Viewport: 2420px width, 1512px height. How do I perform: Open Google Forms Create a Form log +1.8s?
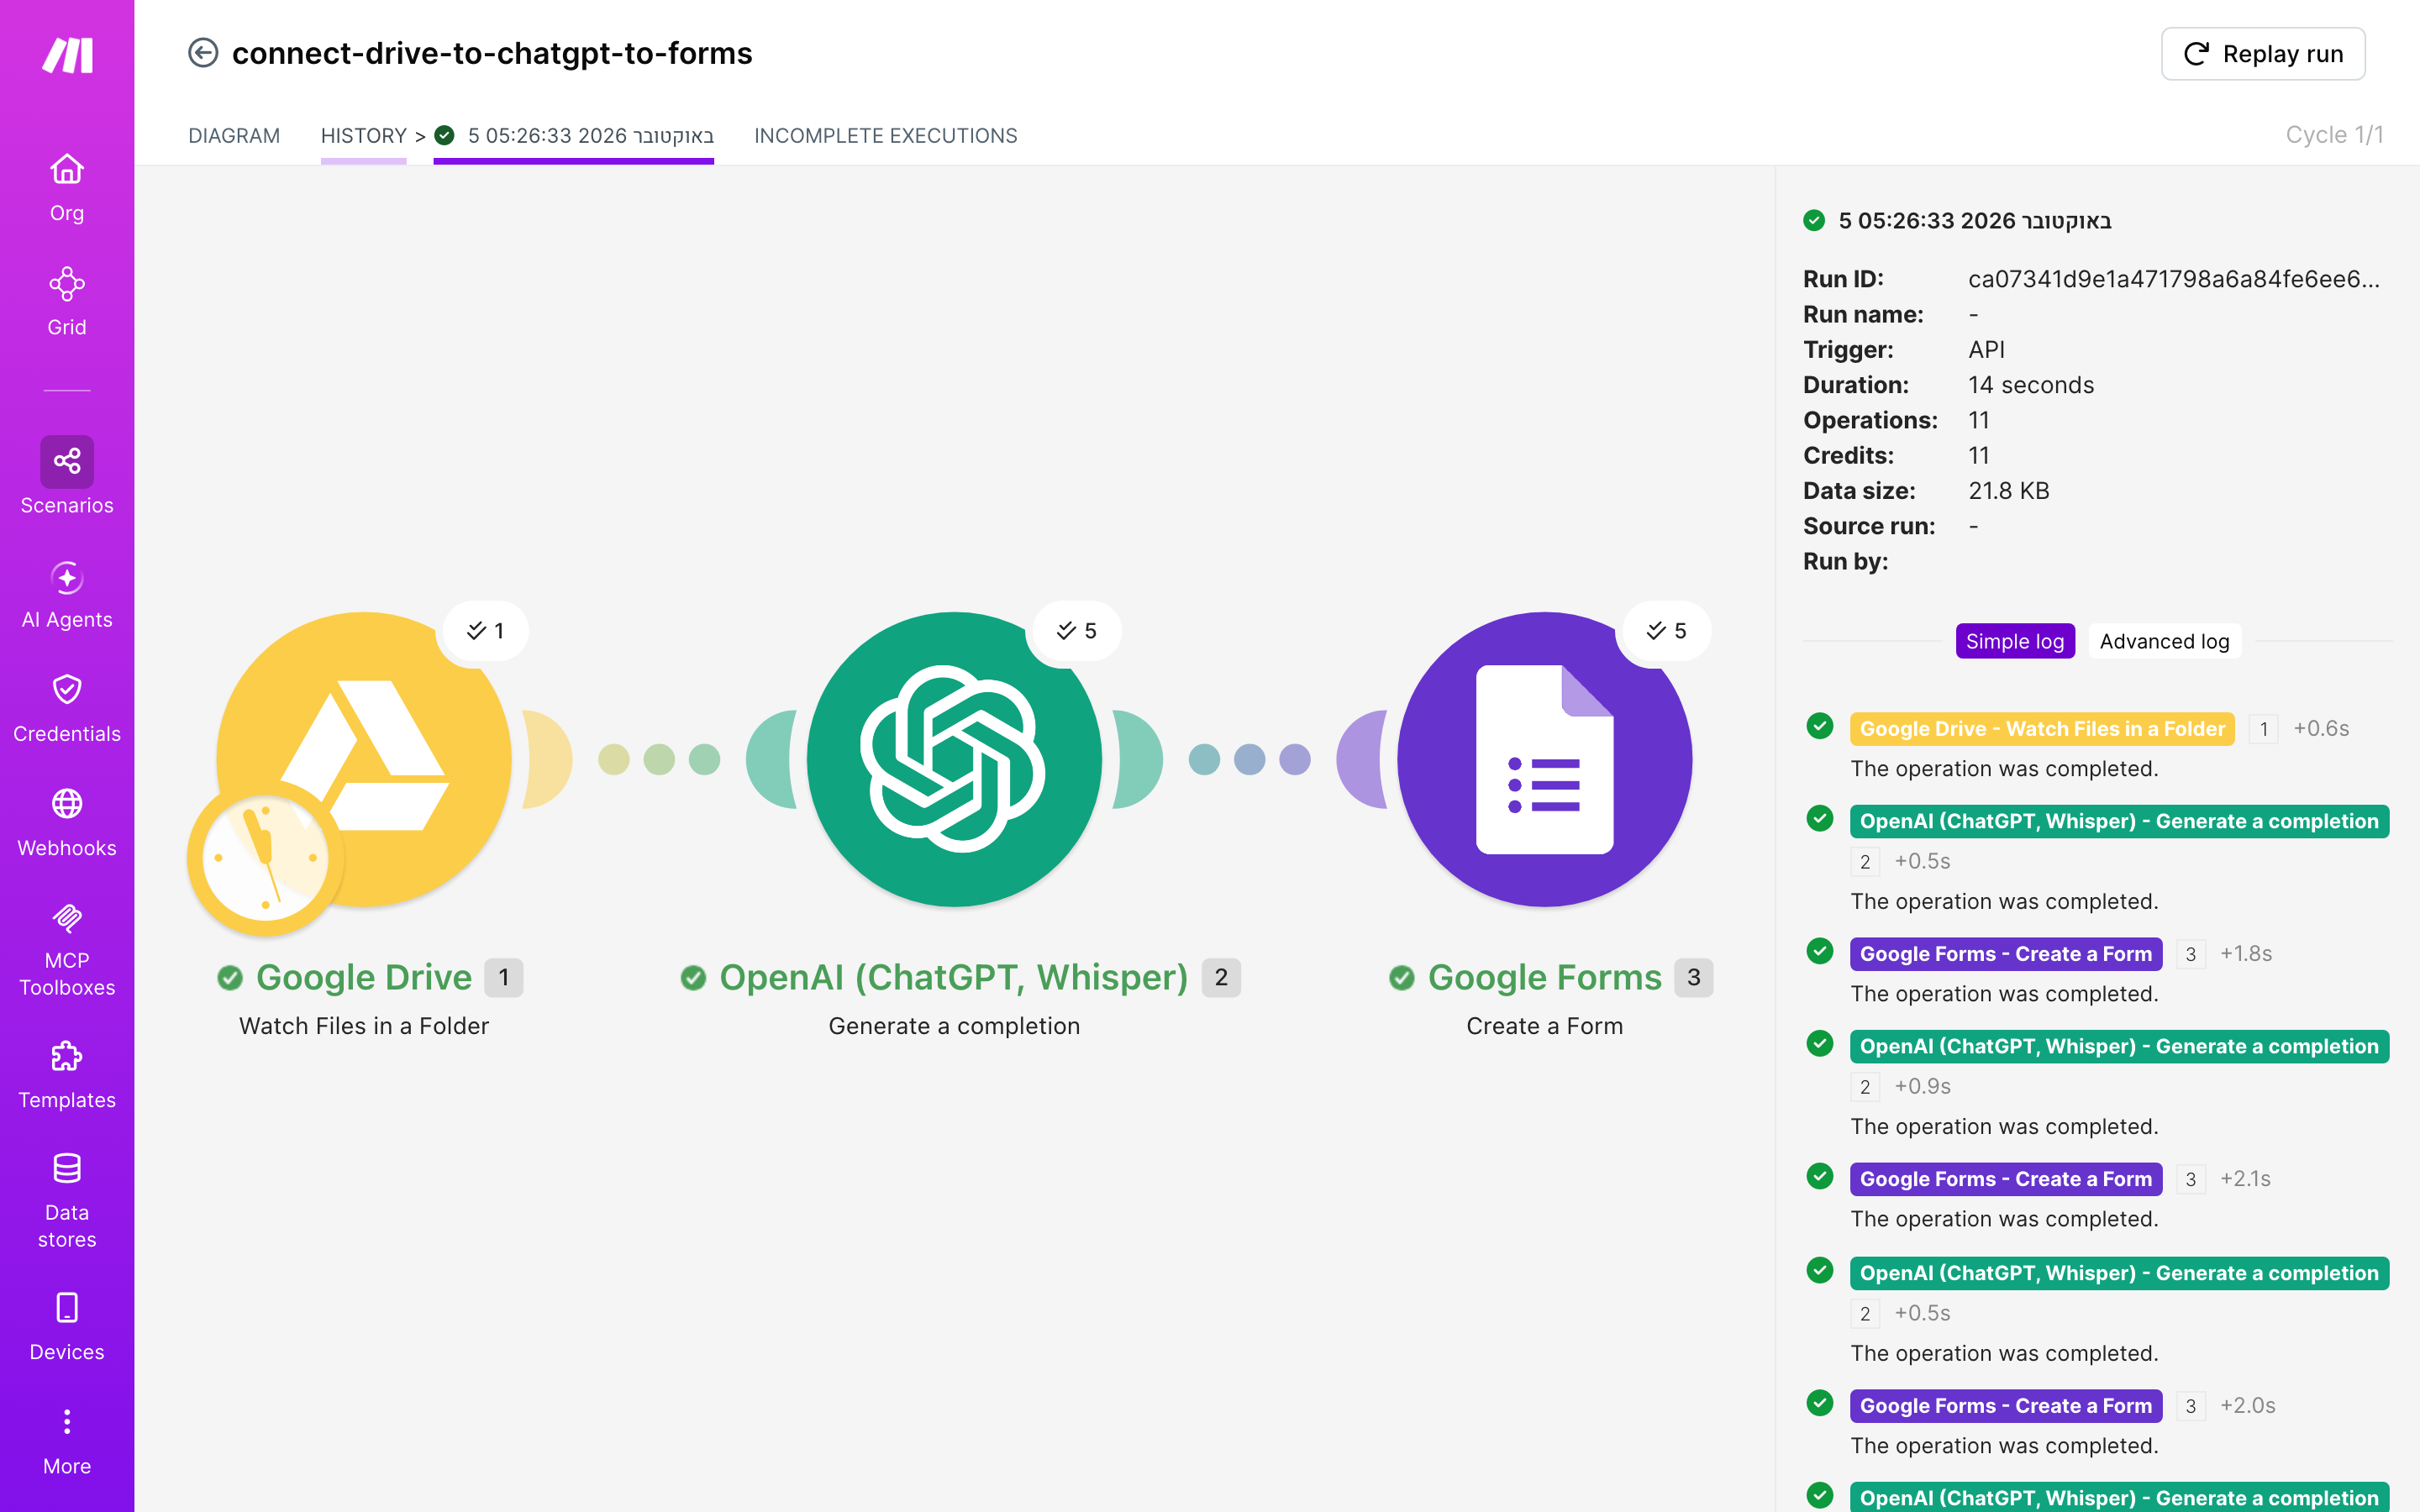pyautogui.click(x=2006, y=954)
